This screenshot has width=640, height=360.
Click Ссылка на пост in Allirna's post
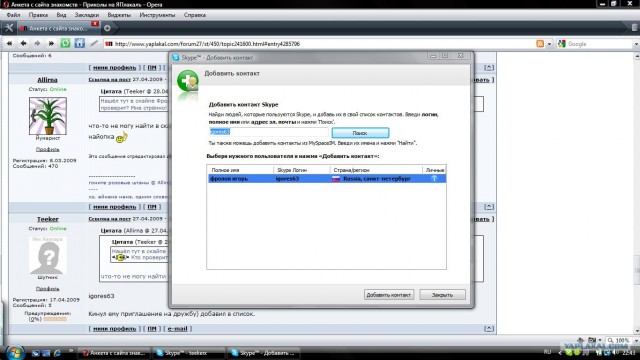[109, 80]
